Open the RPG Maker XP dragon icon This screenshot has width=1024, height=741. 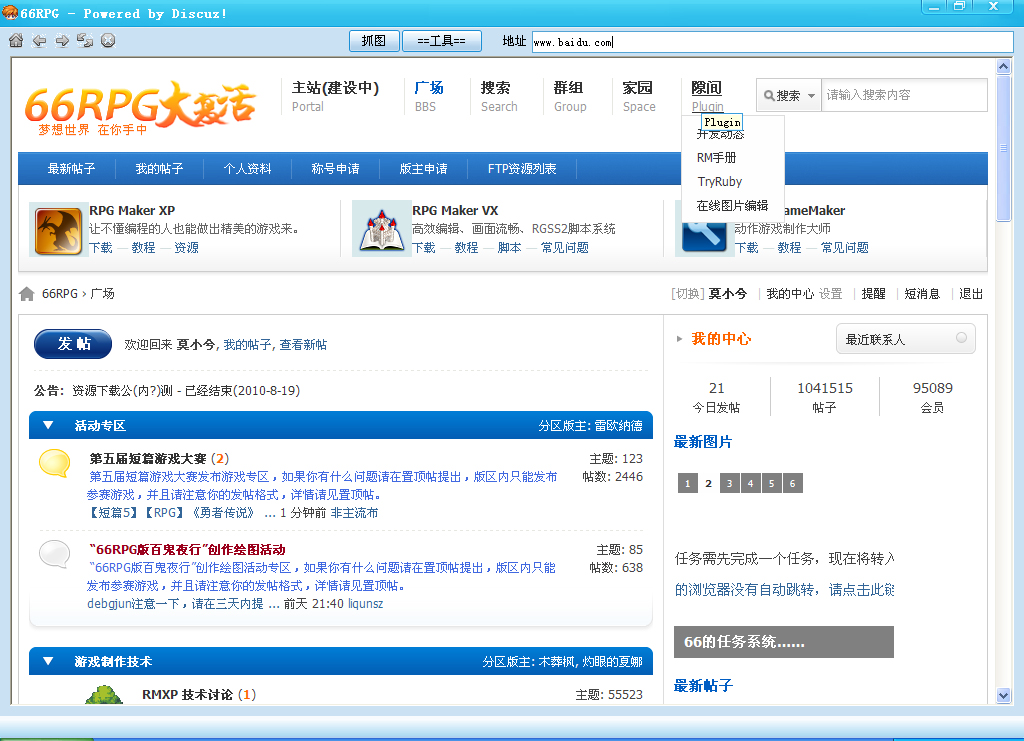coord(58,231)
